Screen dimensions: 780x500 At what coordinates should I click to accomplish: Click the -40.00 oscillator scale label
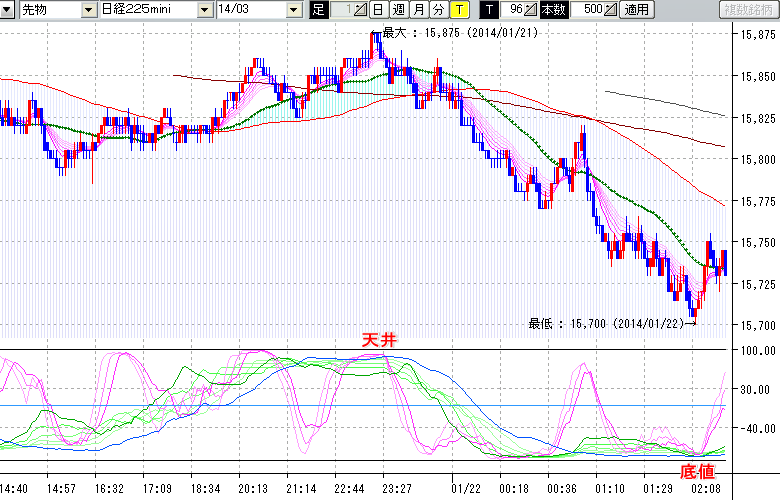[758, 428]
